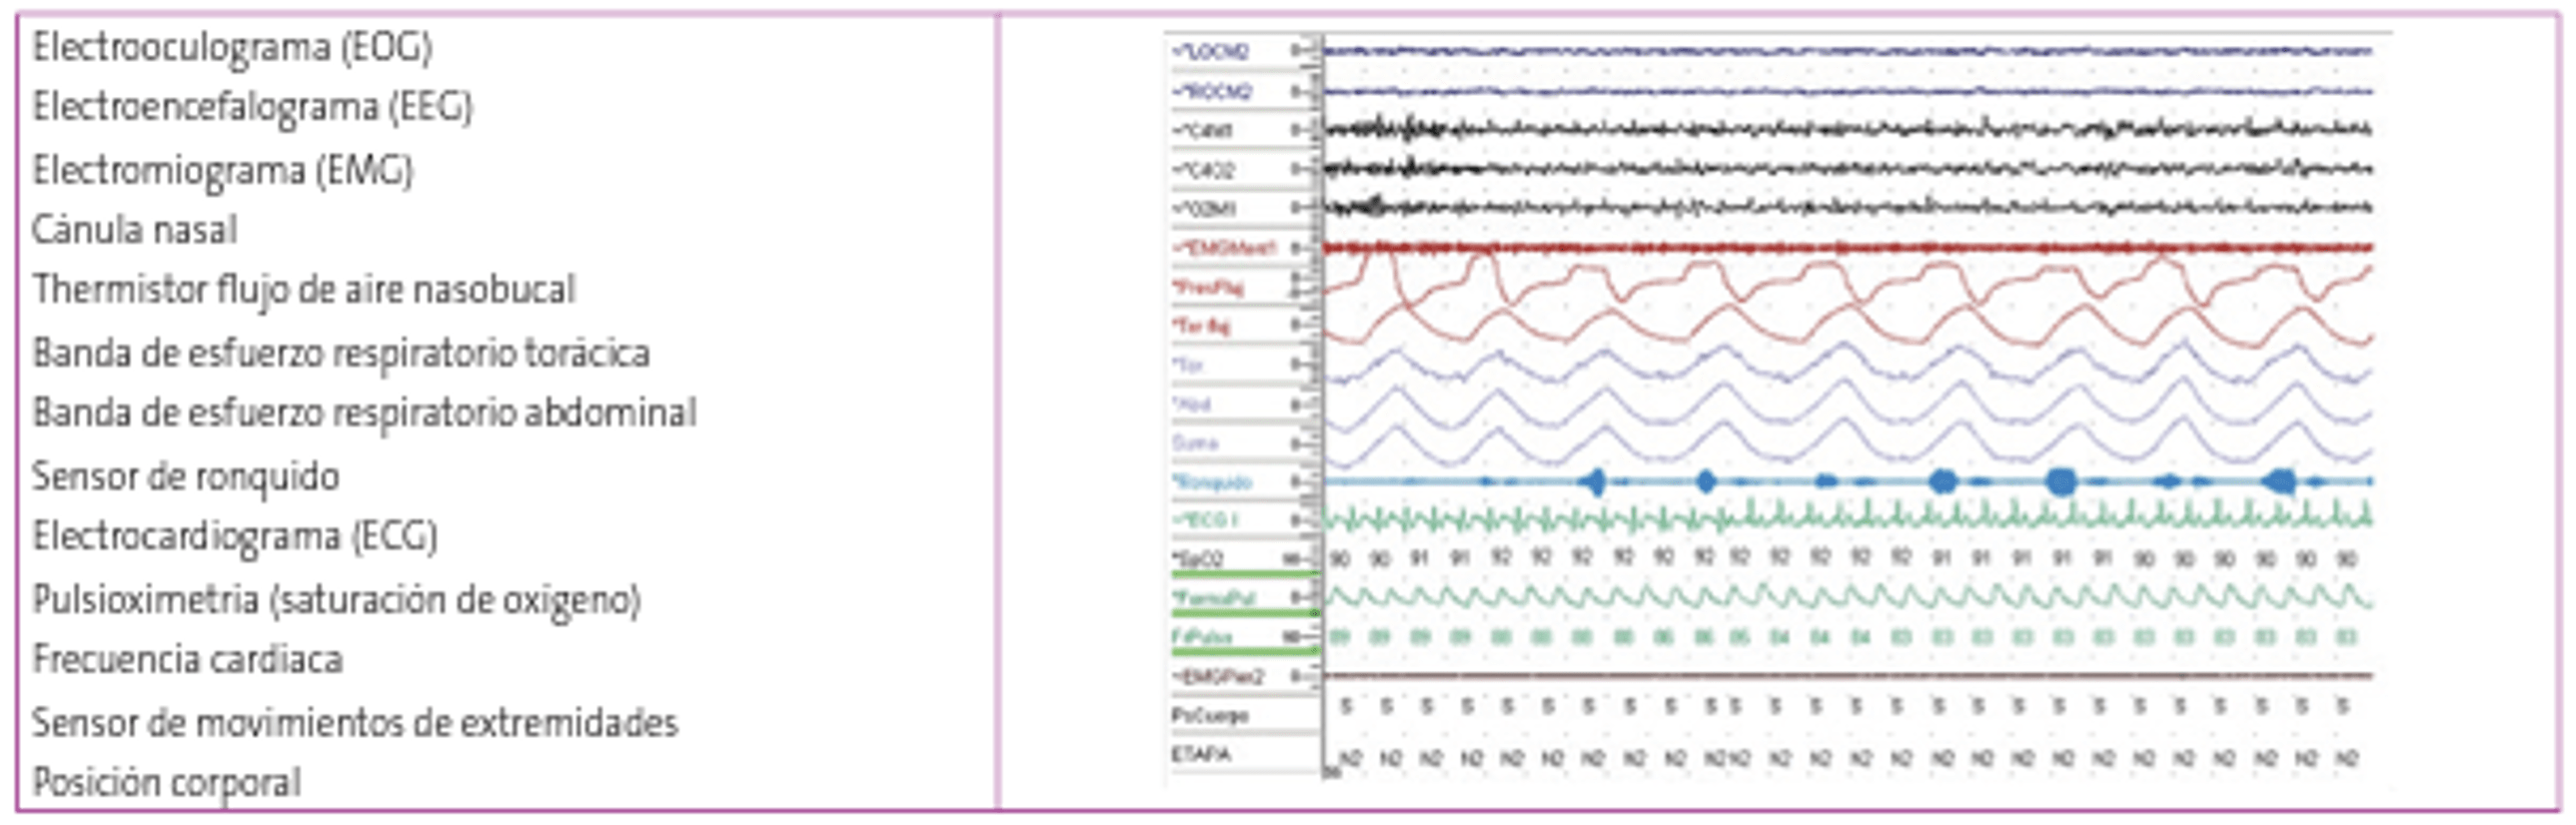This screenshot has height=825, width=2576.
Task: Click 'Banda de esfuerzo respiratorio torácica'
Action: coord(341,353)
